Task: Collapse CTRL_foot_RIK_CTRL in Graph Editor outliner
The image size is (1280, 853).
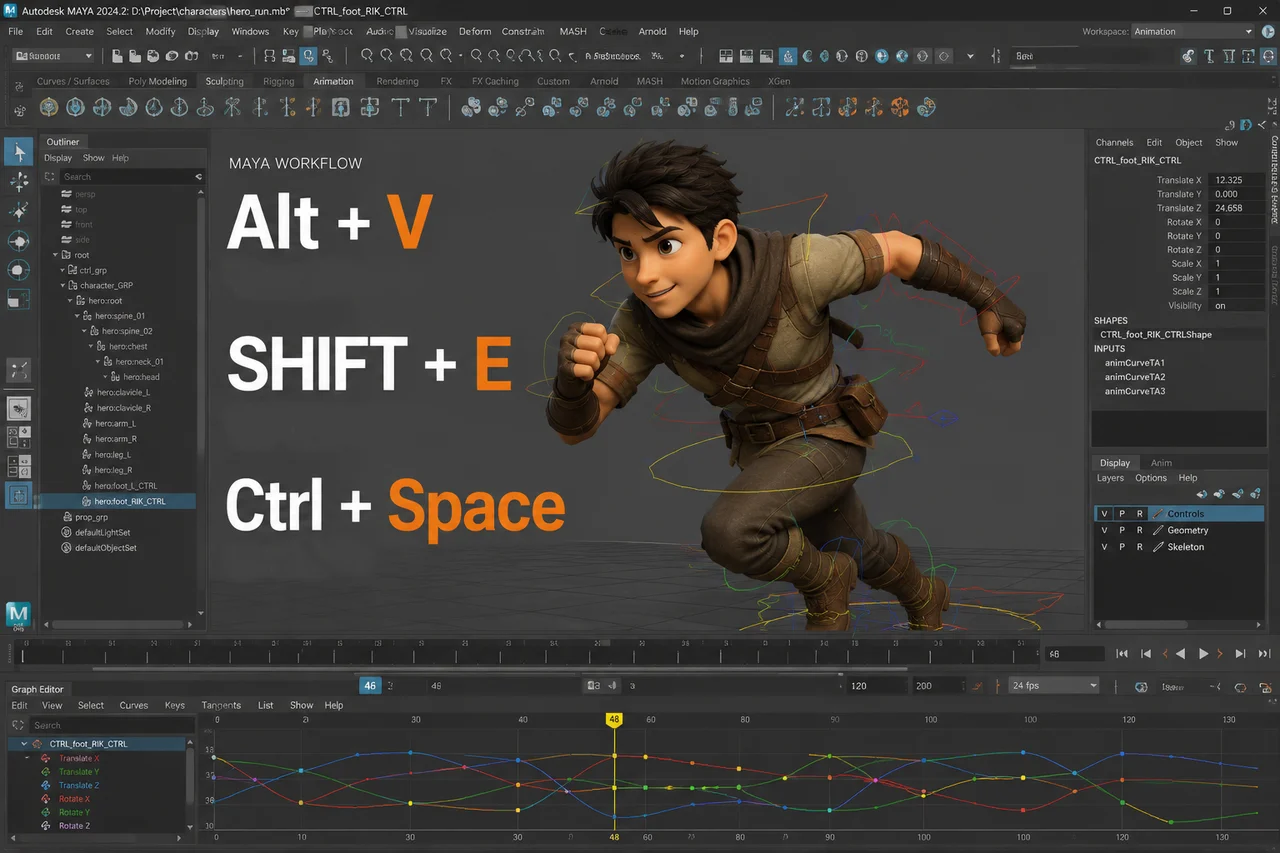Action: click(23, 744)
